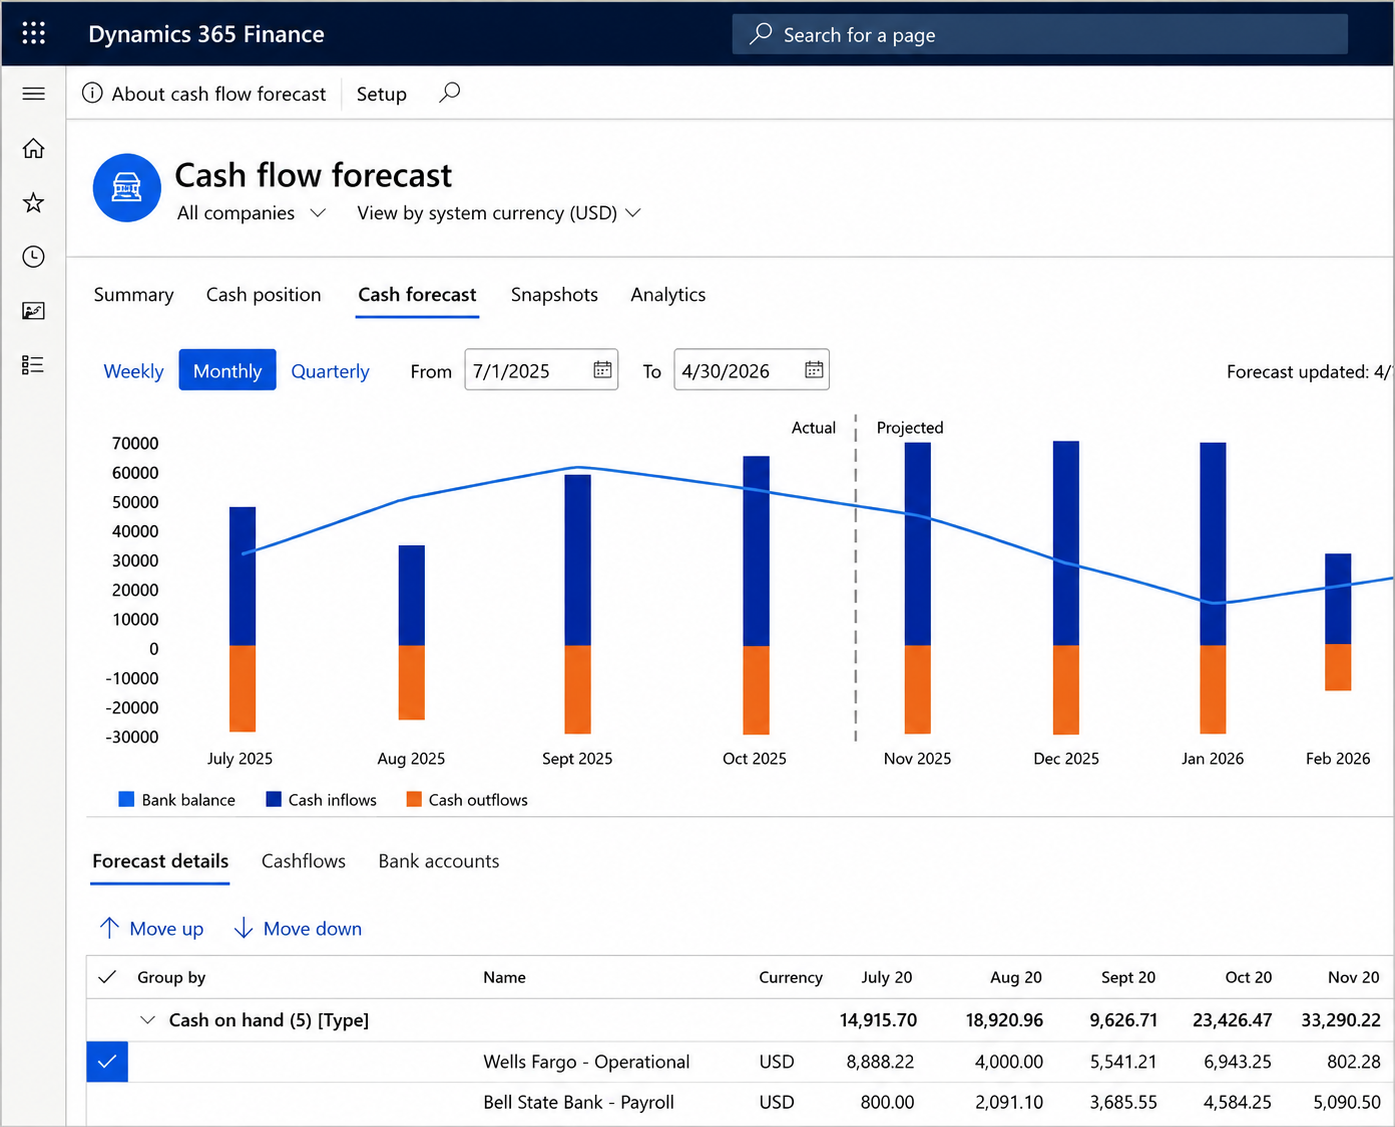Select the Quarterly view option
Viewport: 1395px width, 1127px height.
coord(330,371)
